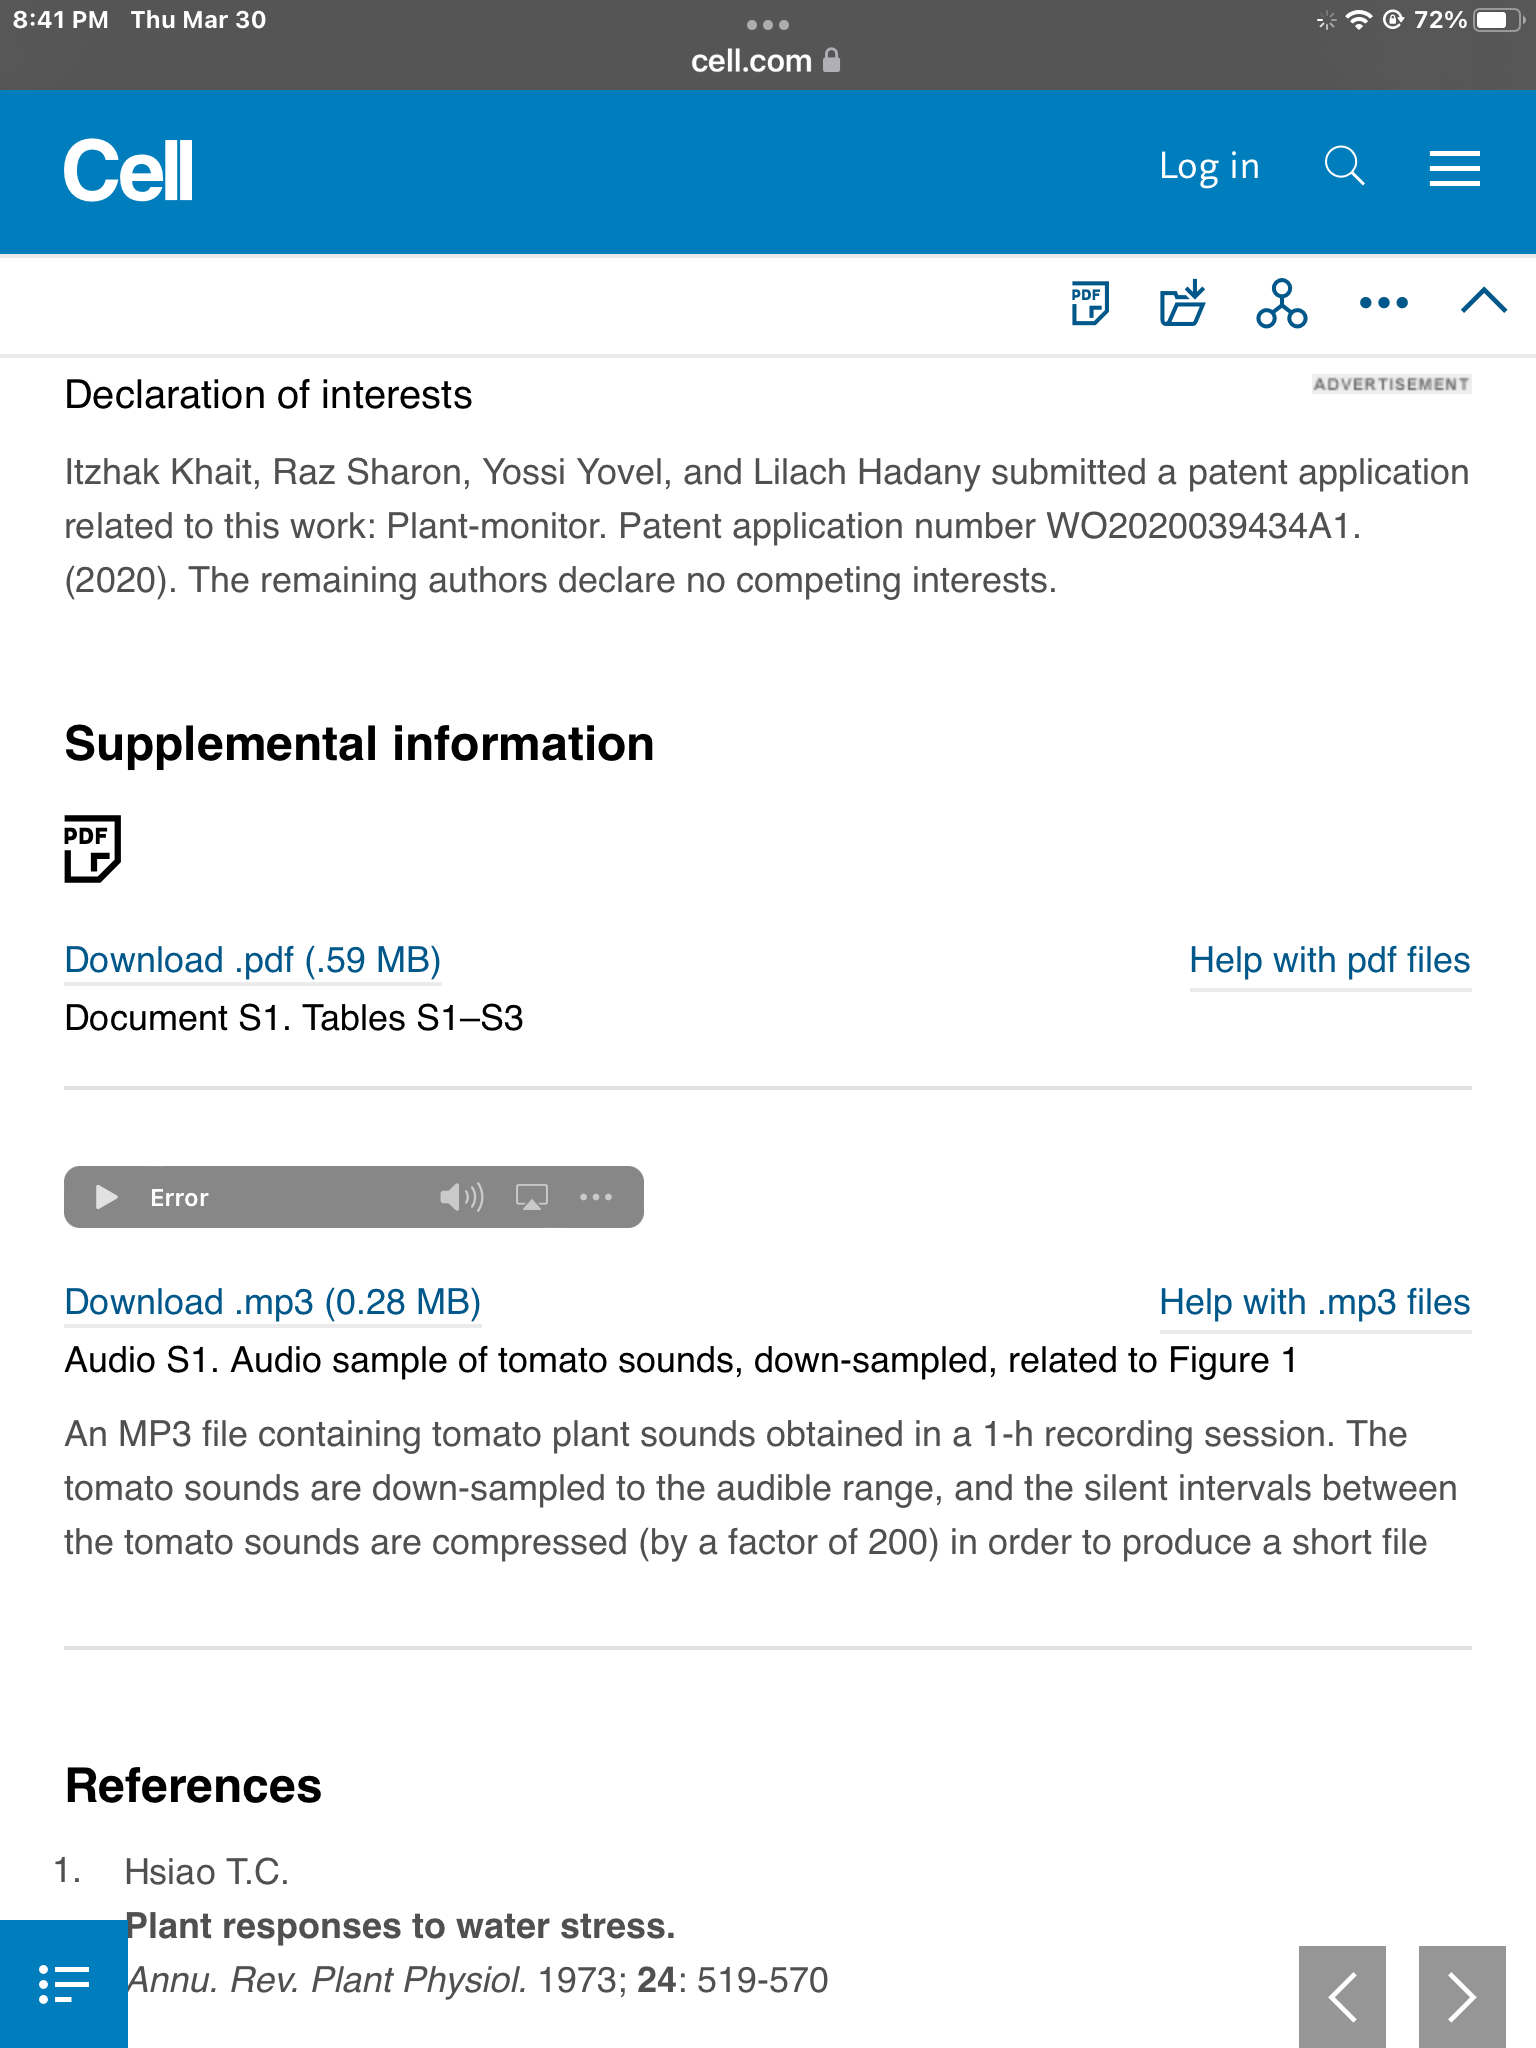Screen dimensions: 1536x2048
Task: Go to the next article arrow
Action: tap(1462, 1997)
